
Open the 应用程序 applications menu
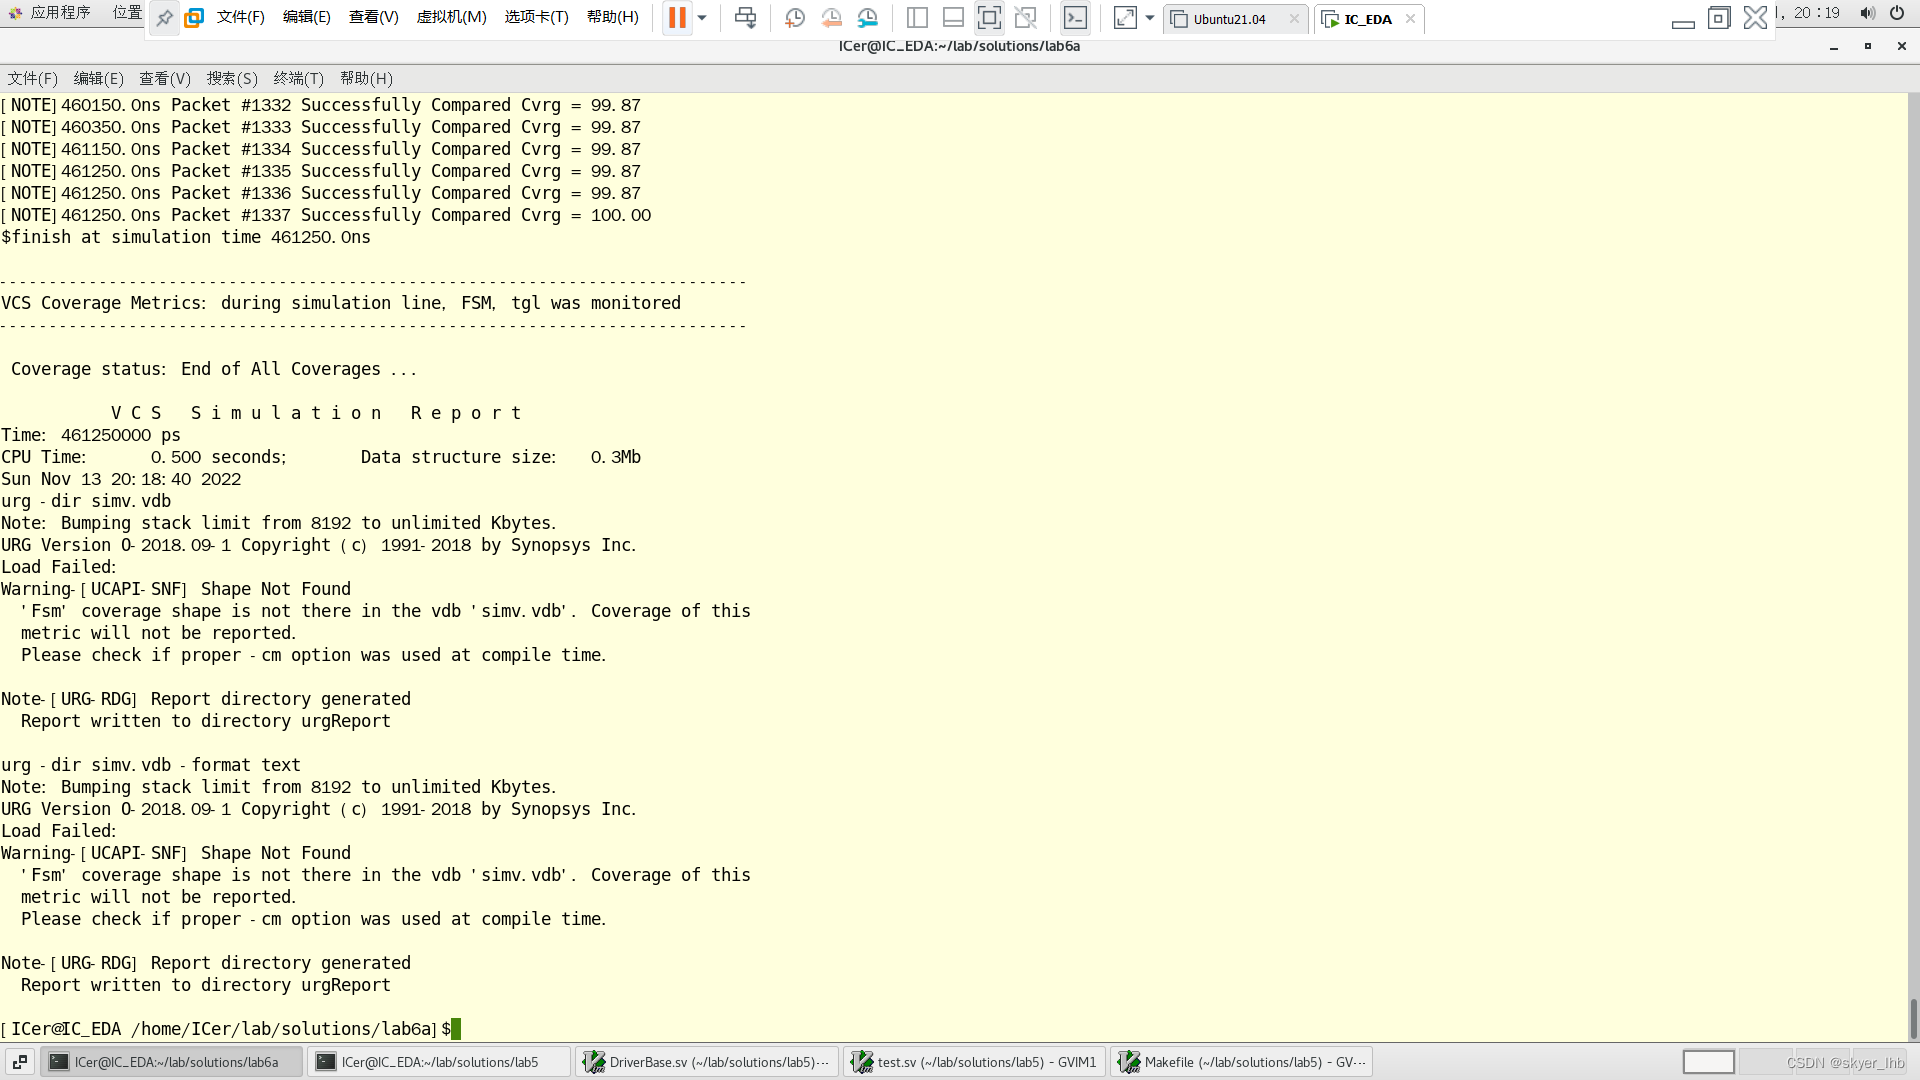58,12
